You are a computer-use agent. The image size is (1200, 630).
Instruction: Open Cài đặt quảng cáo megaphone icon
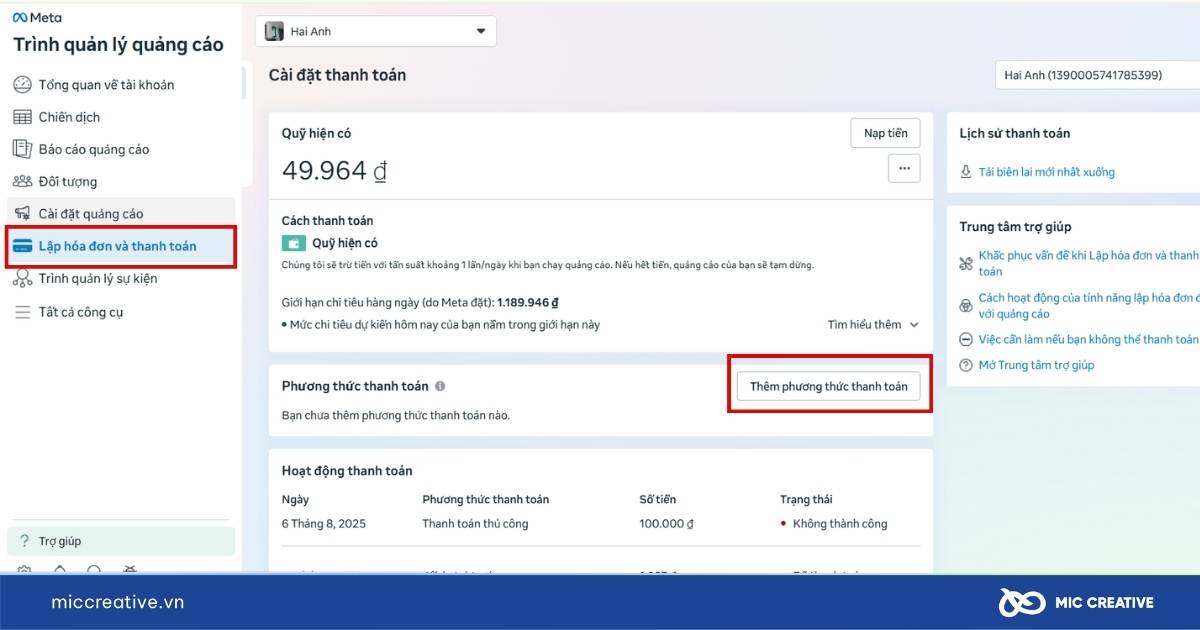pyautogui.click(x=22, y=213)
